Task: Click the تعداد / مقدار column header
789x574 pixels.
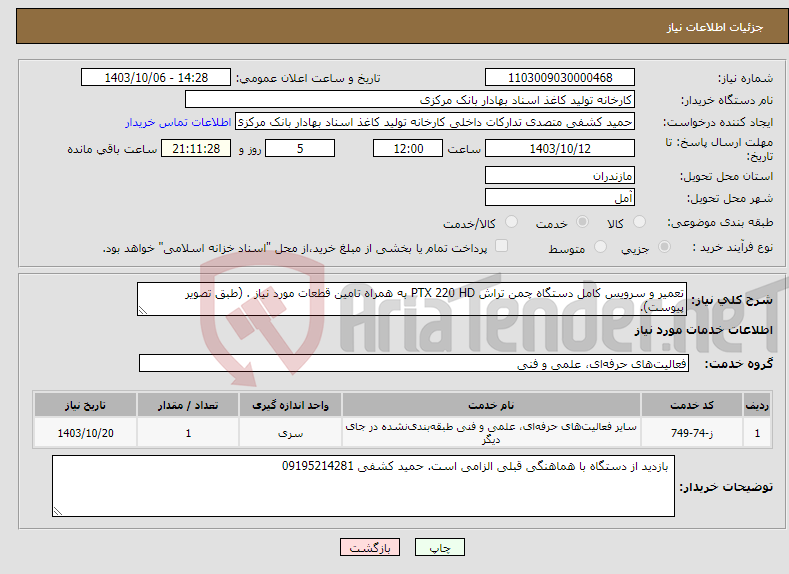Action: pos(188,405)
